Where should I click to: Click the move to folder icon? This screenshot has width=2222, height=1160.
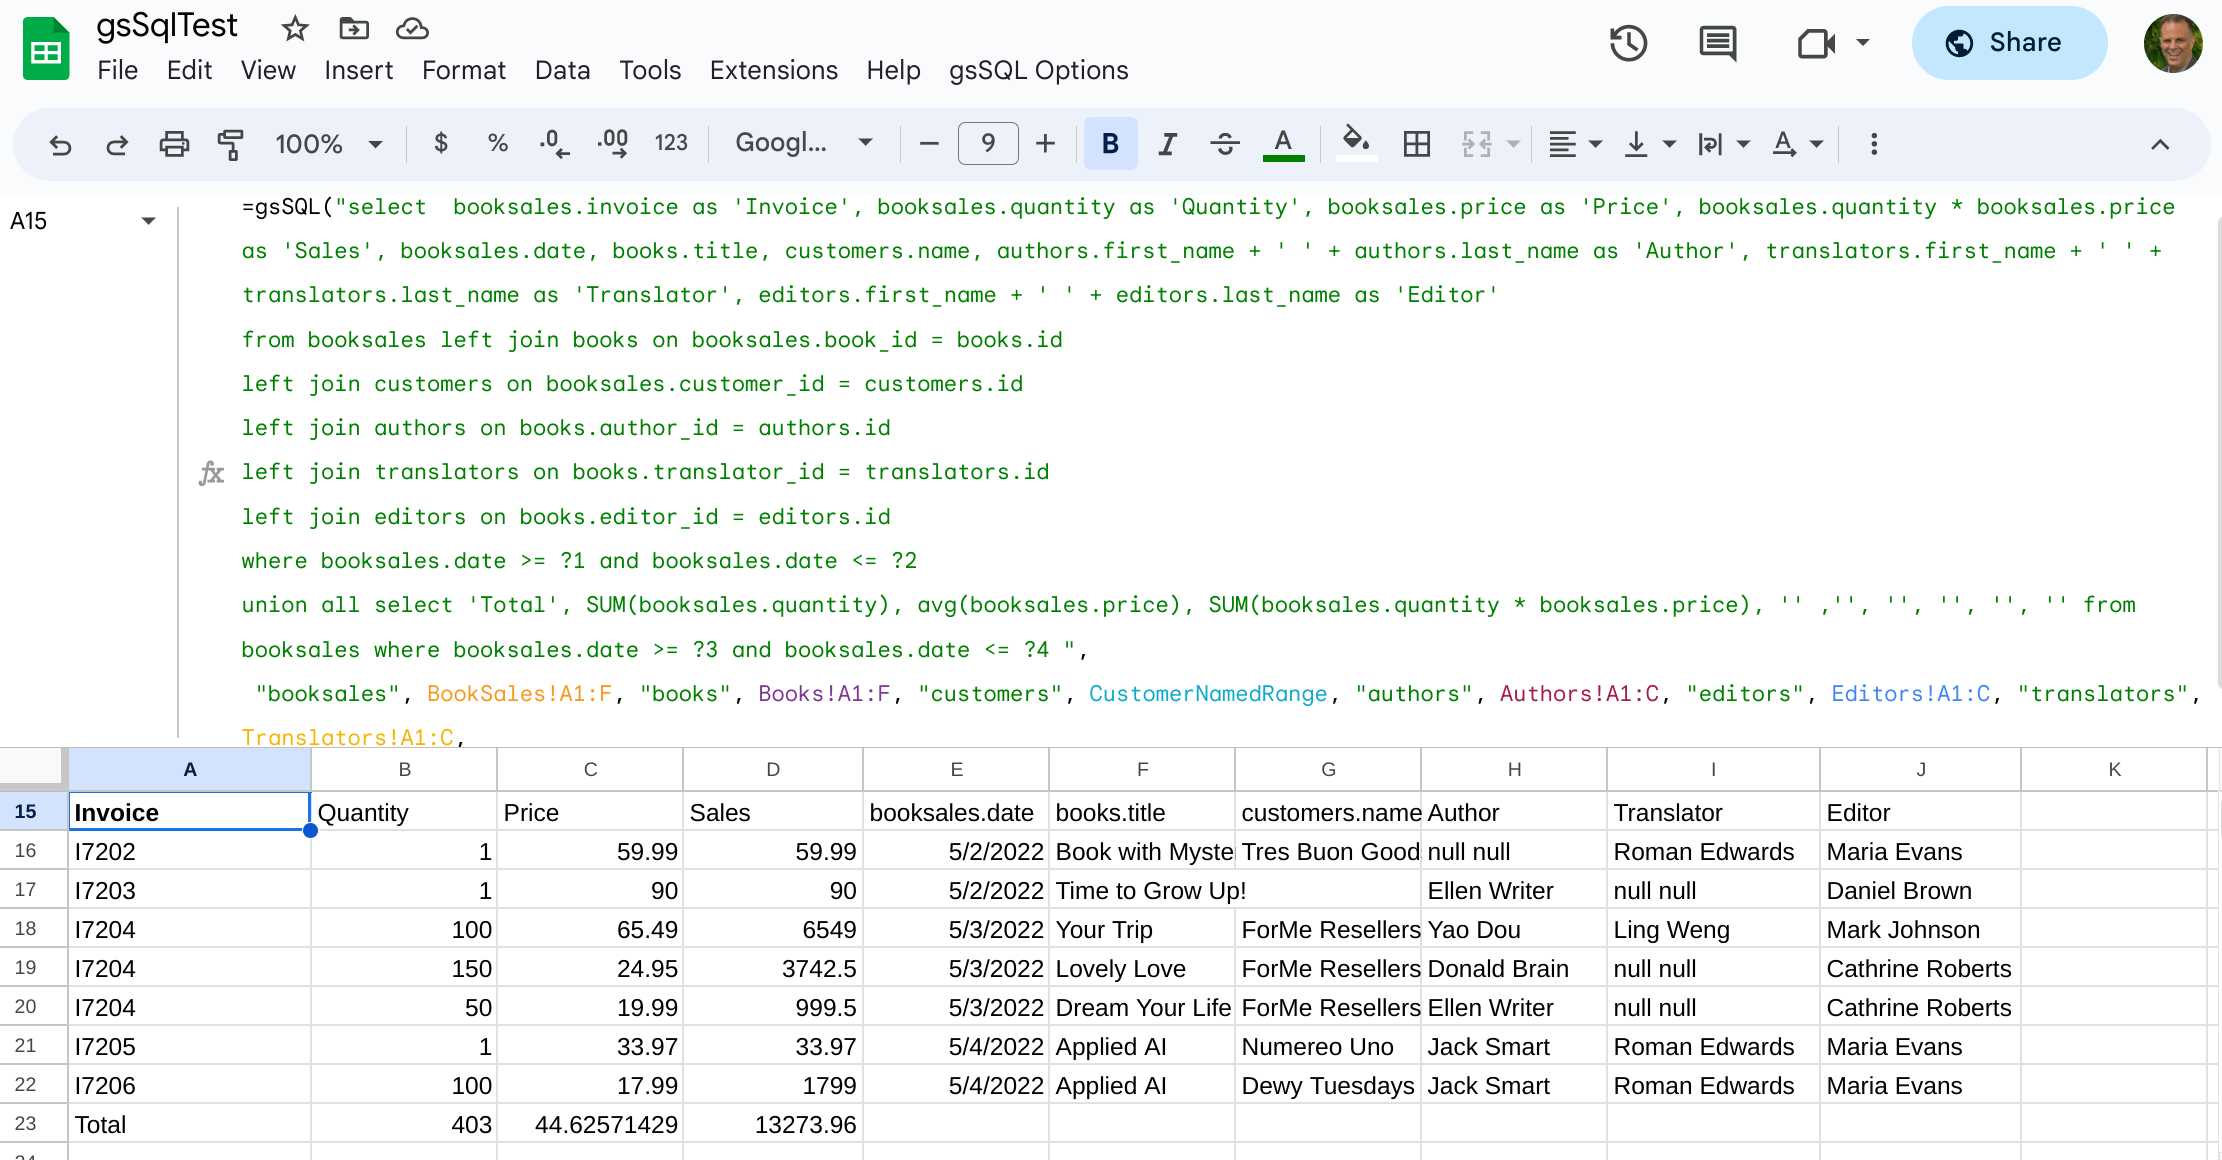click(354, 29)
